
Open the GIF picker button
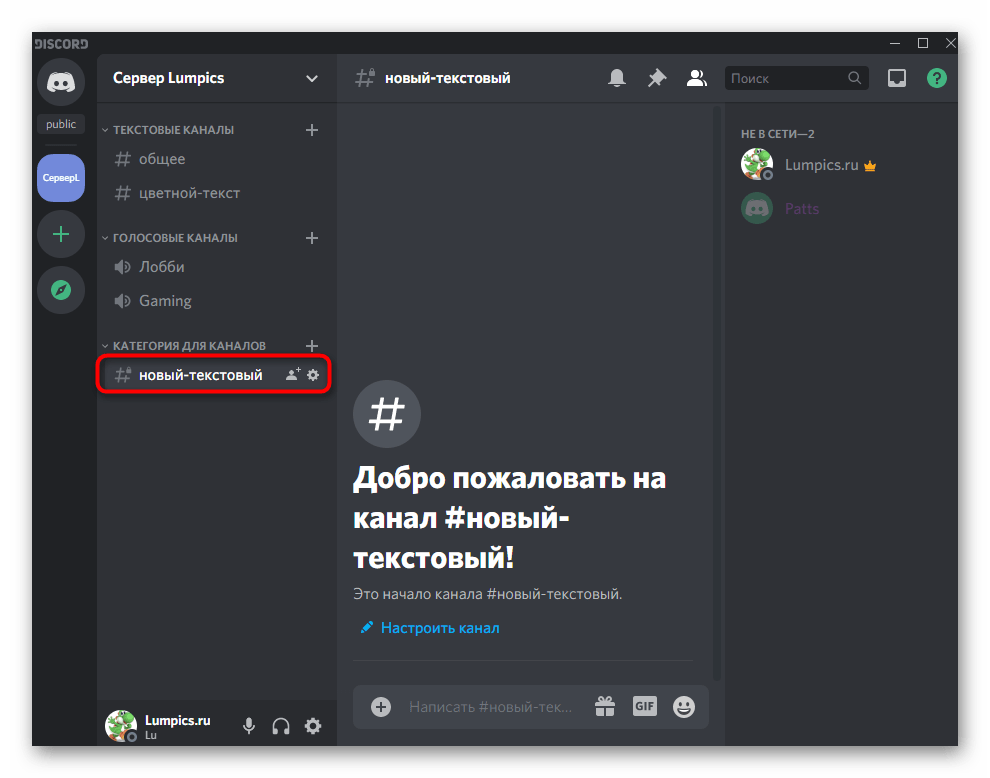(645, 706)
